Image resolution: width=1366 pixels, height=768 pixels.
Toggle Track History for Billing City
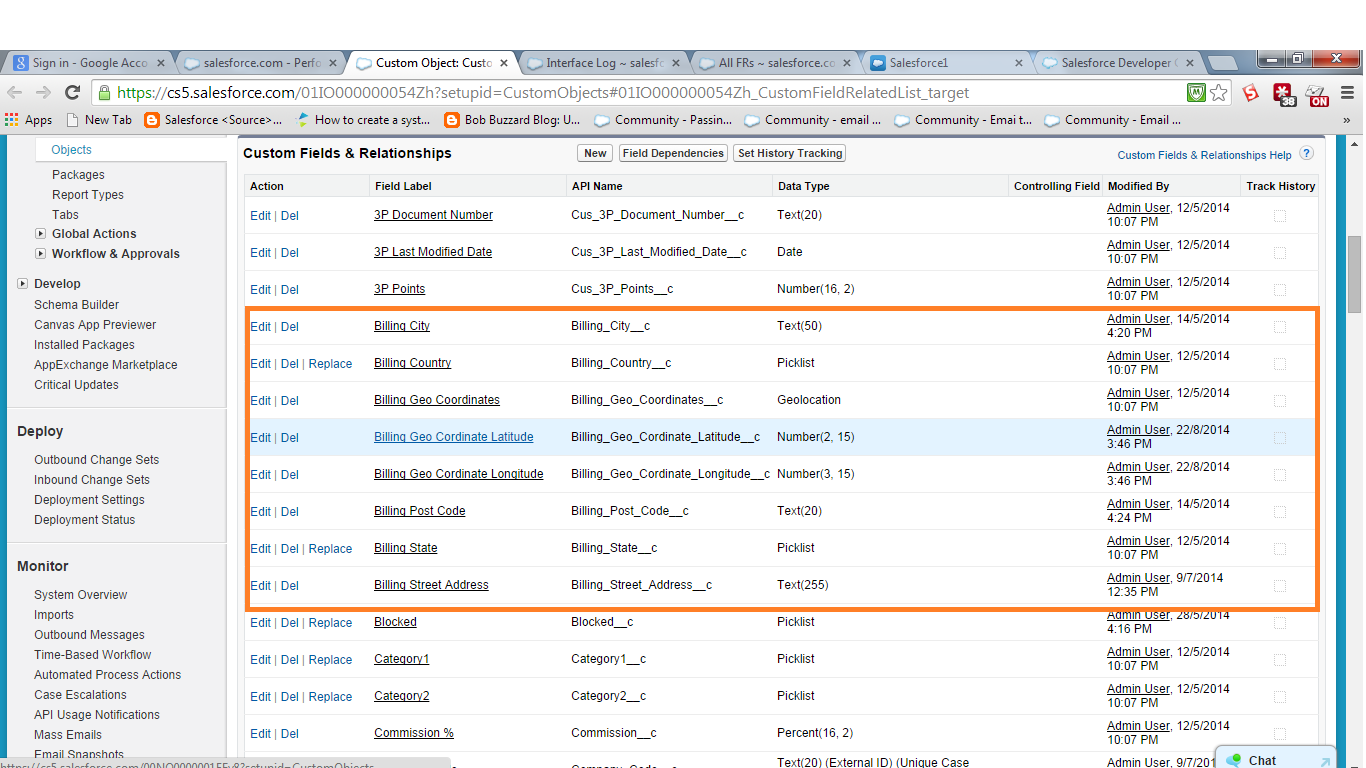click(x=1280, y=326)
